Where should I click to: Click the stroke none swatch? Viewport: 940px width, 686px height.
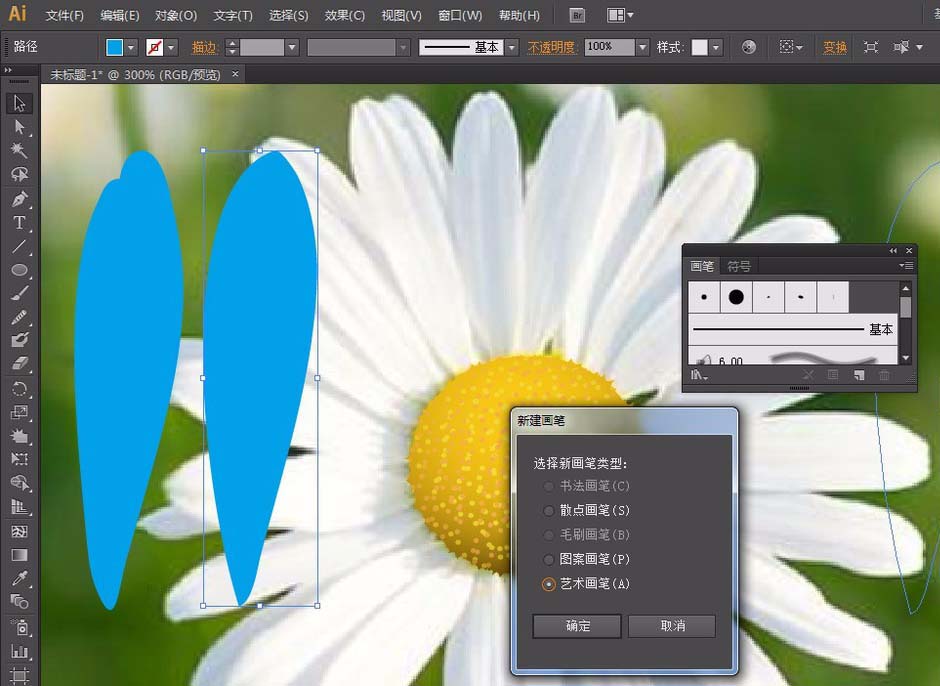click(155, 47)
